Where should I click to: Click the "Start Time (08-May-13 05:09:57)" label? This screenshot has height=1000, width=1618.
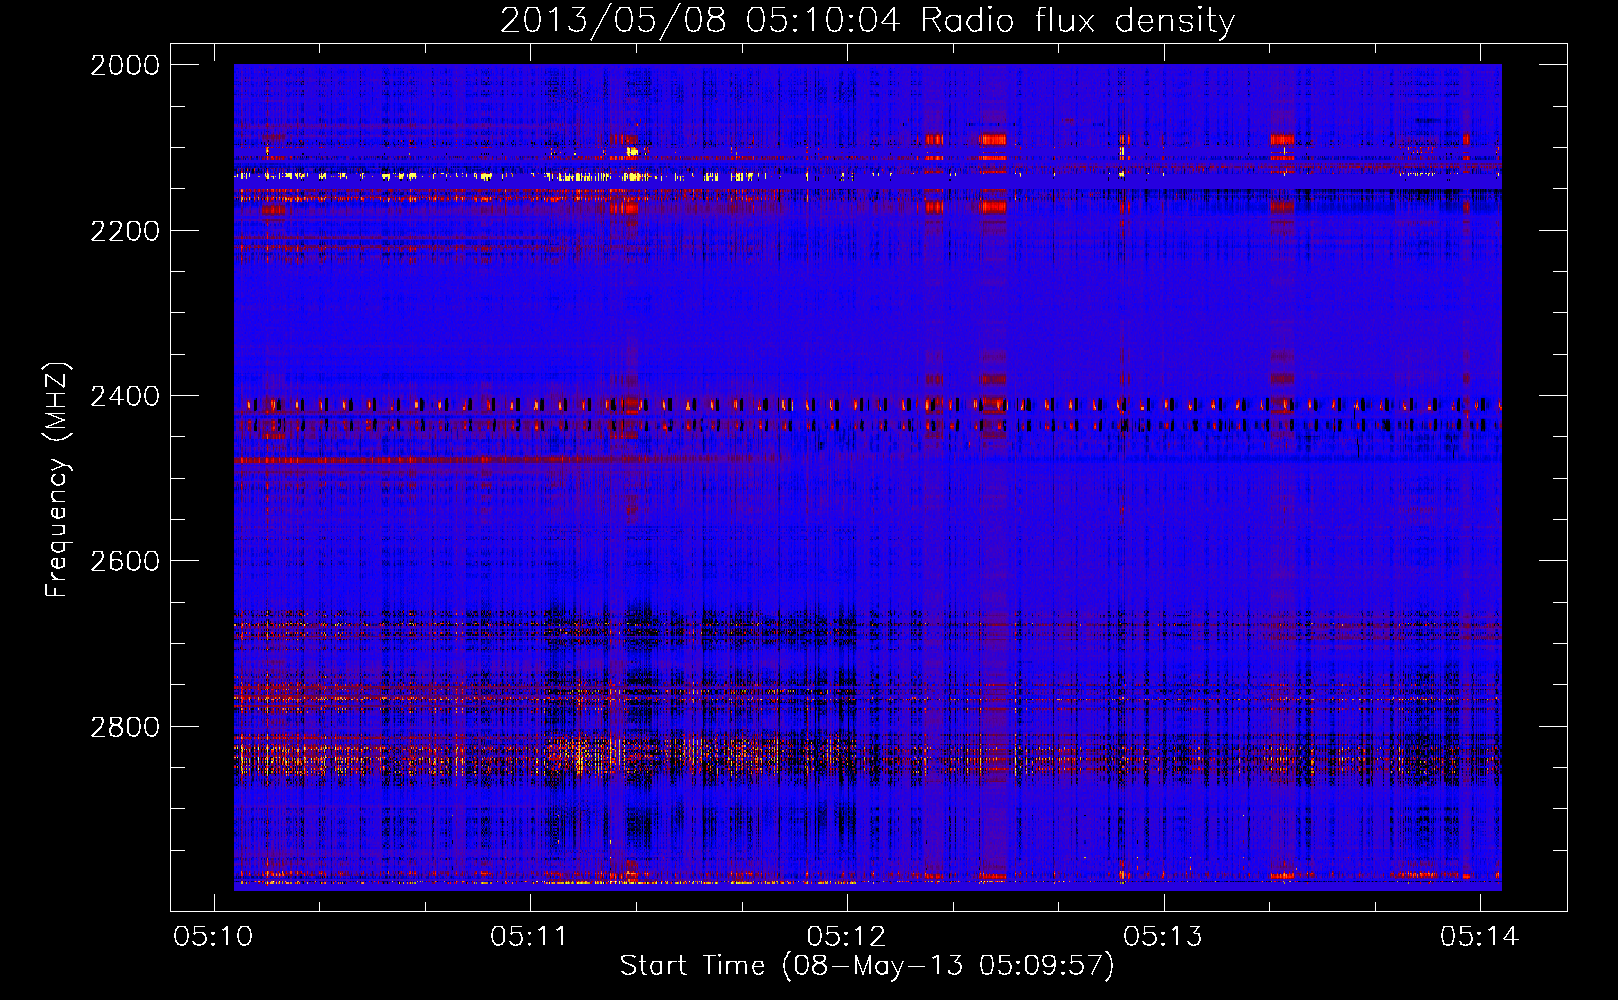coord(867,966)
